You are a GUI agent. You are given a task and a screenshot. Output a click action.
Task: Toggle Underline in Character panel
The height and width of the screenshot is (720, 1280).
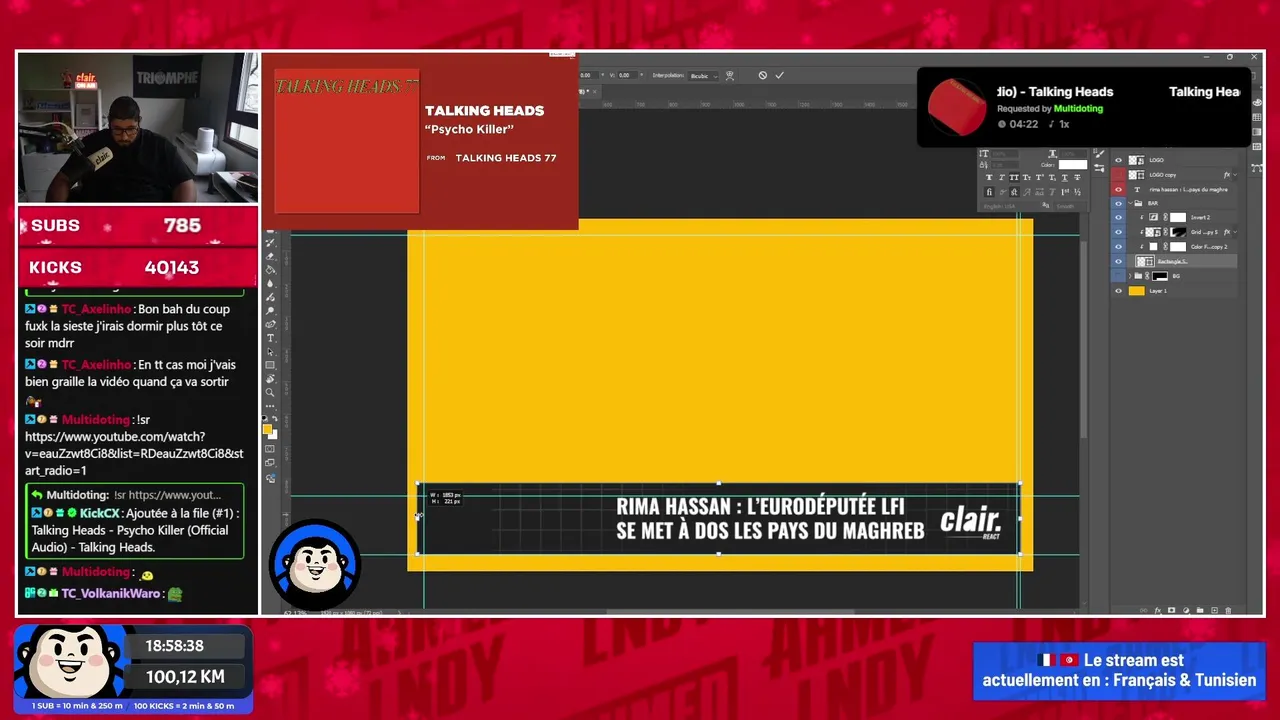click(x=1065, y=177)
